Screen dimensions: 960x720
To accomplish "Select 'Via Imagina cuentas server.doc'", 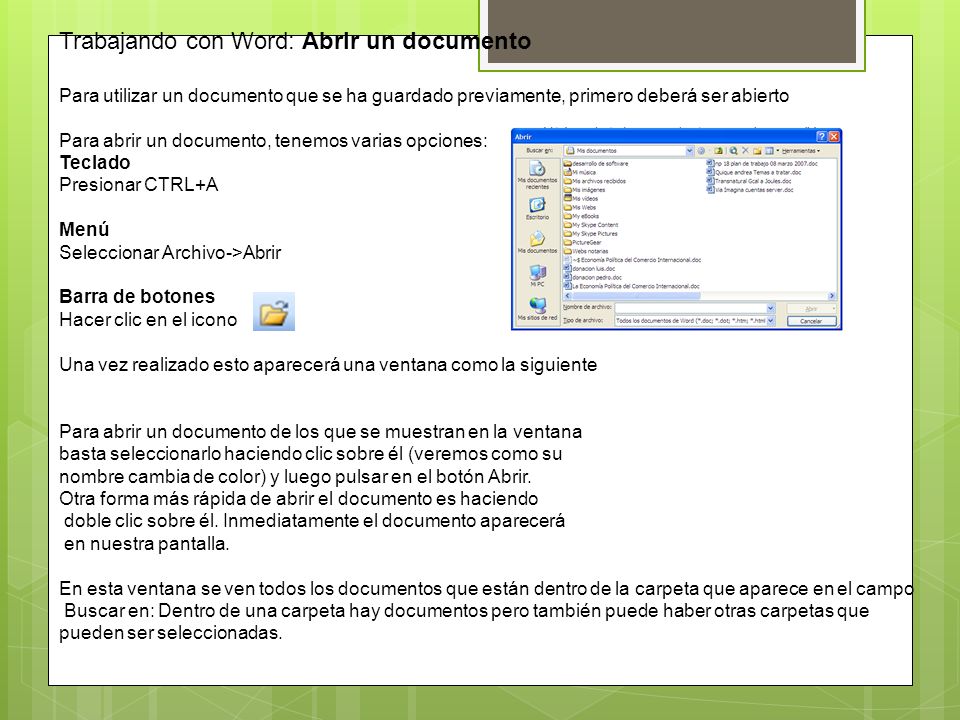I will pos(750,190).
